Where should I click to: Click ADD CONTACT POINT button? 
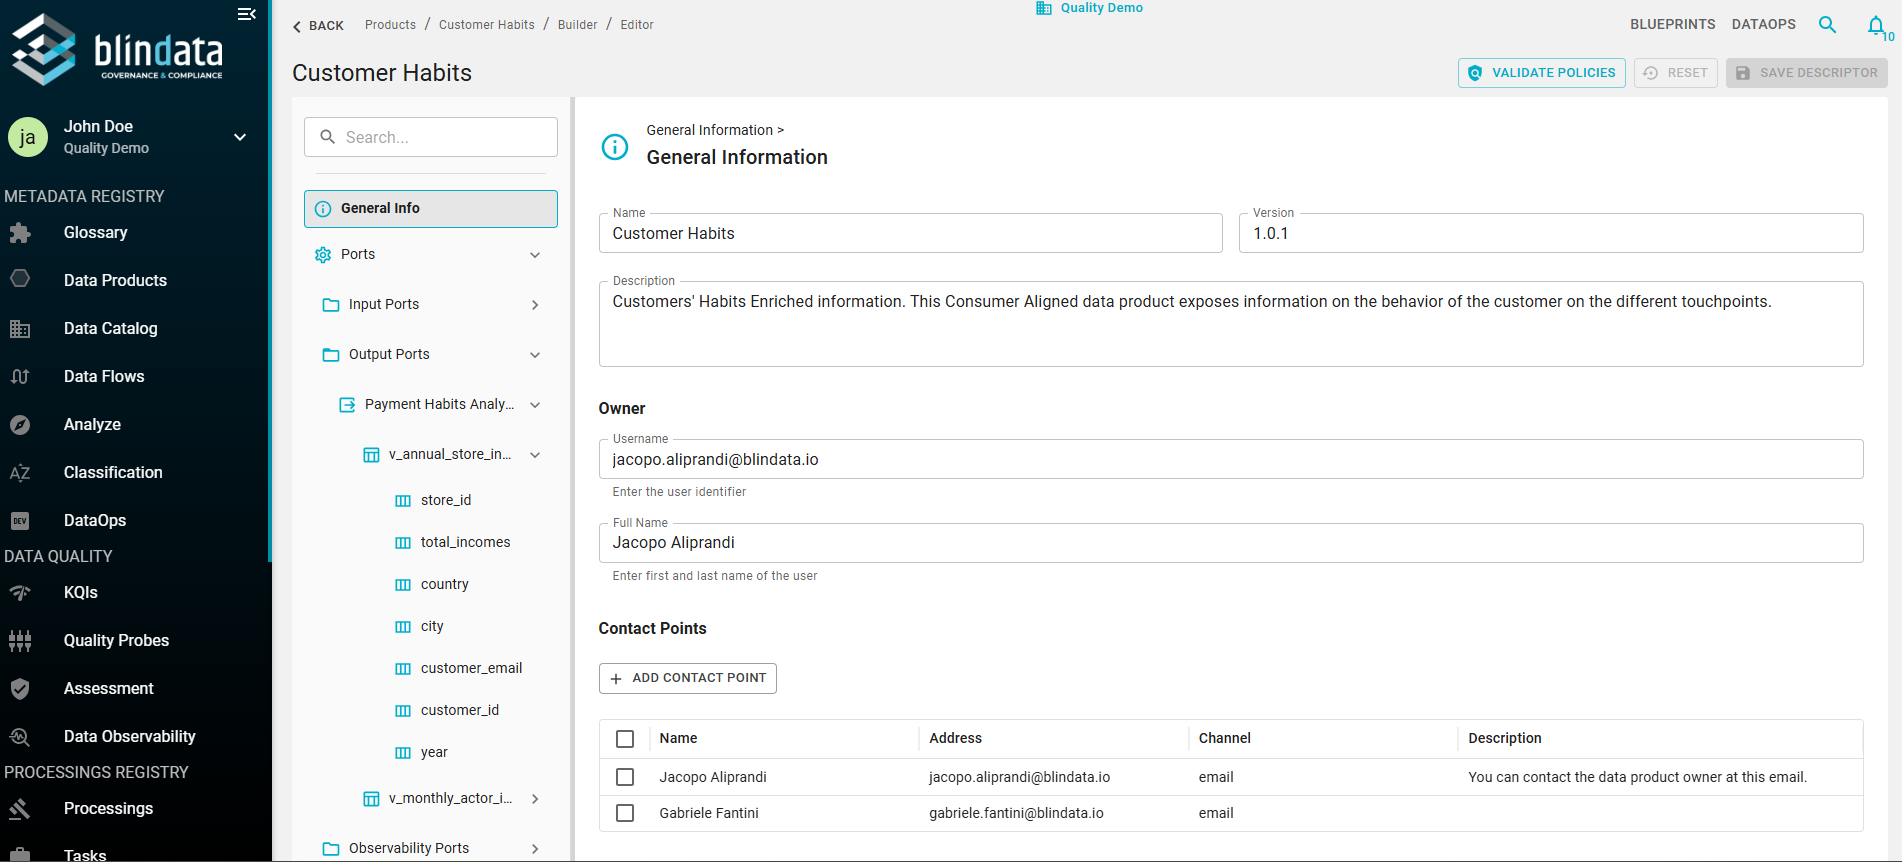(688, 678)
